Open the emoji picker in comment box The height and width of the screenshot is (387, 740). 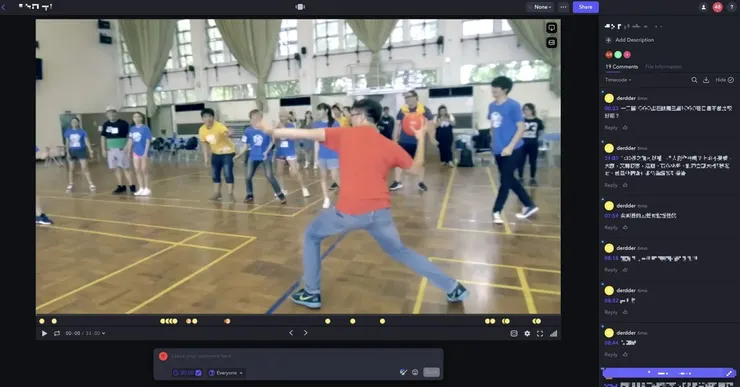click(415, 372)
